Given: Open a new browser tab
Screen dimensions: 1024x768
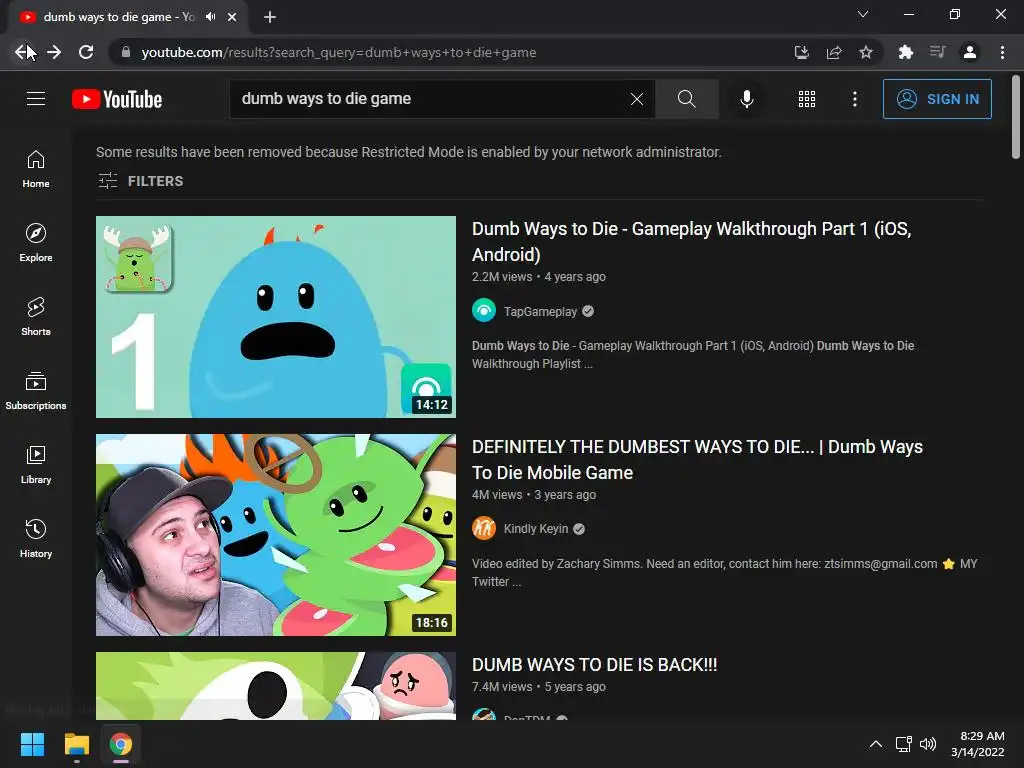Looking at the screenshot, I should [x=270, y=17].
